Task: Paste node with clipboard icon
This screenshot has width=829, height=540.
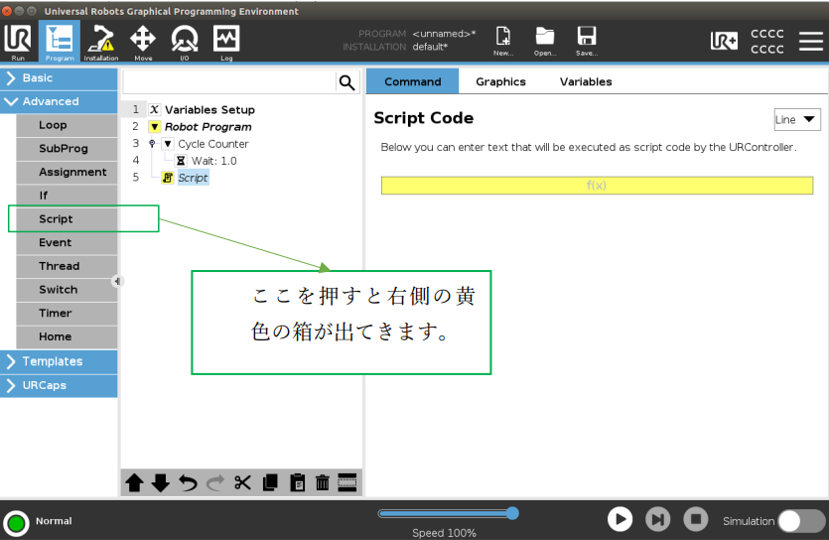Action: pyautogui.click(x=298, y=482)
